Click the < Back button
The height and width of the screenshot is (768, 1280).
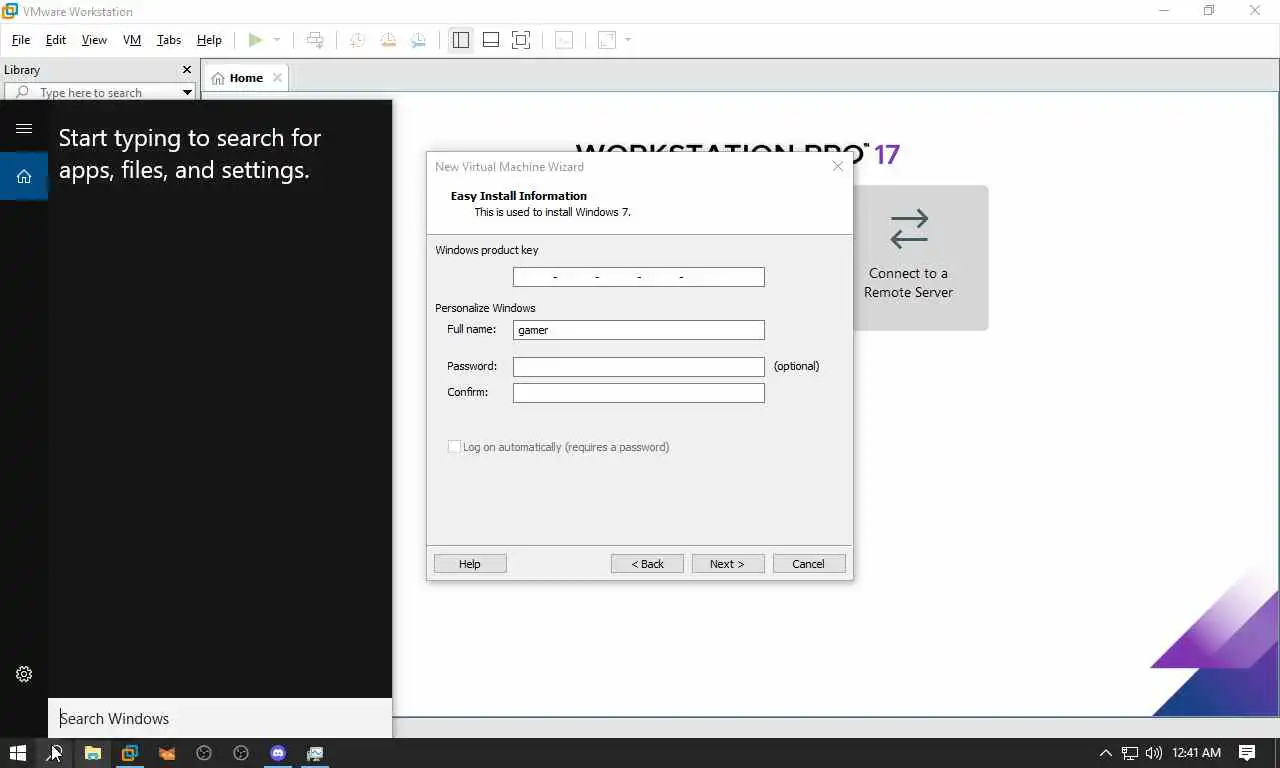tap(647, 564)
